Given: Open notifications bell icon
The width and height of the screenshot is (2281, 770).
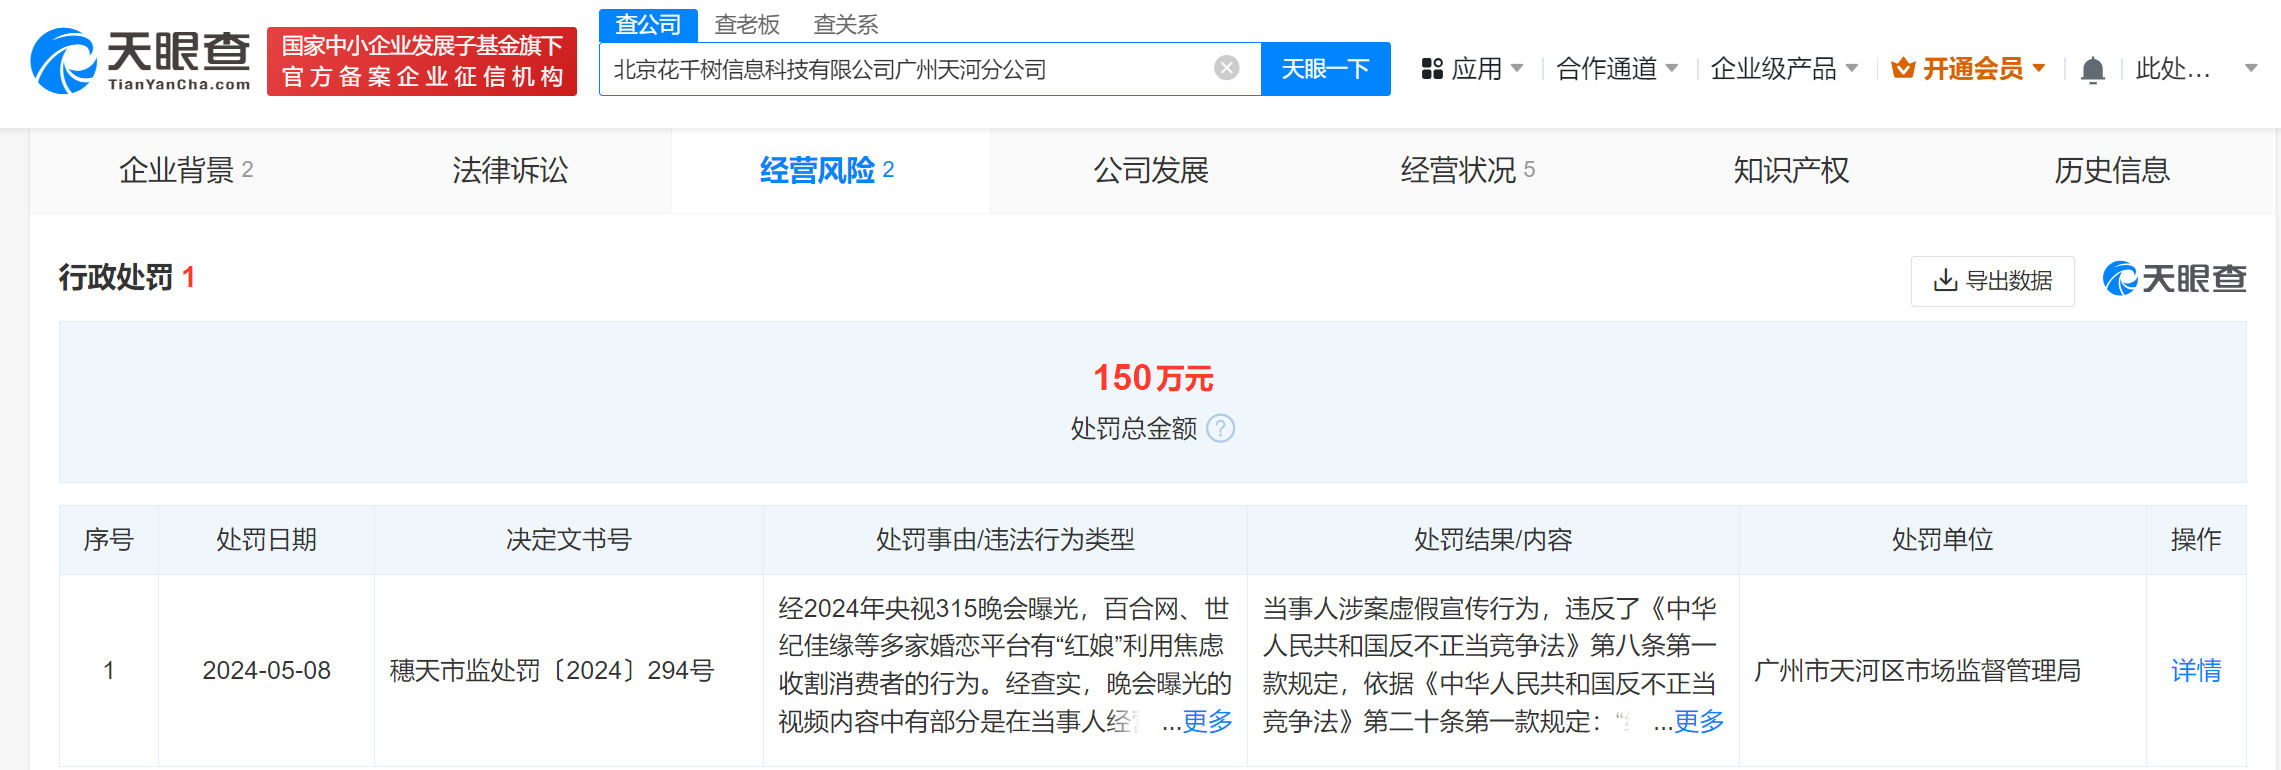Looking at the screenshot, I should (x=2092, y=70).
